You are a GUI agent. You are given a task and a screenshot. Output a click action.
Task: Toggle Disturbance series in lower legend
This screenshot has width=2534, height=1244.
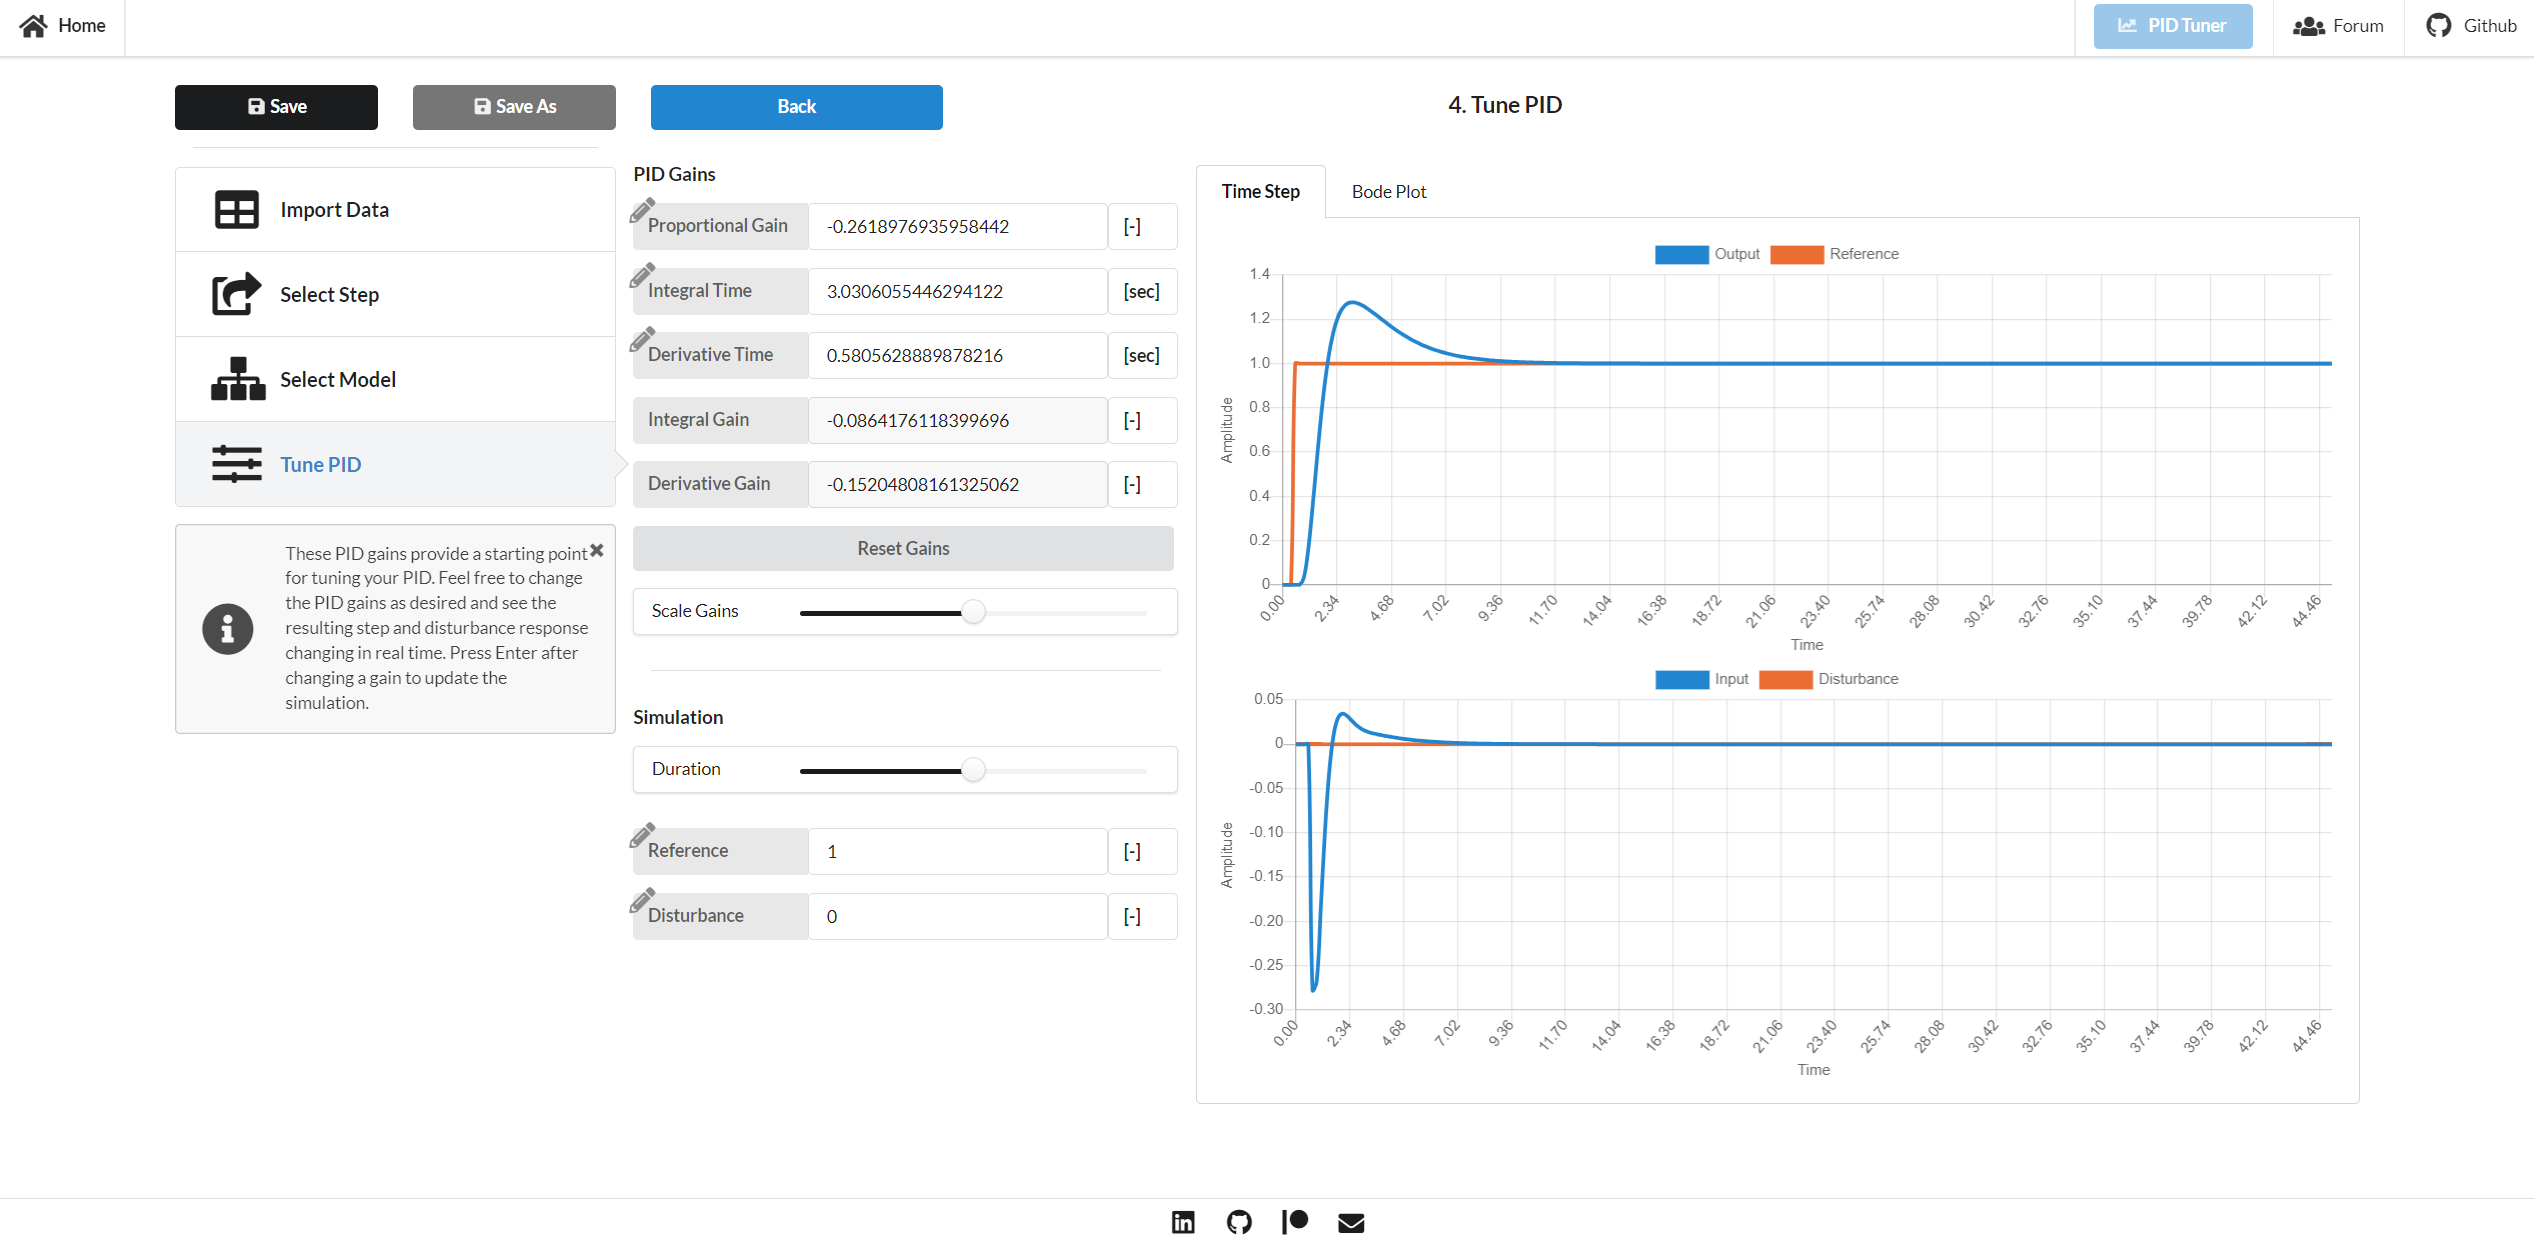(x=1828, y=679)
